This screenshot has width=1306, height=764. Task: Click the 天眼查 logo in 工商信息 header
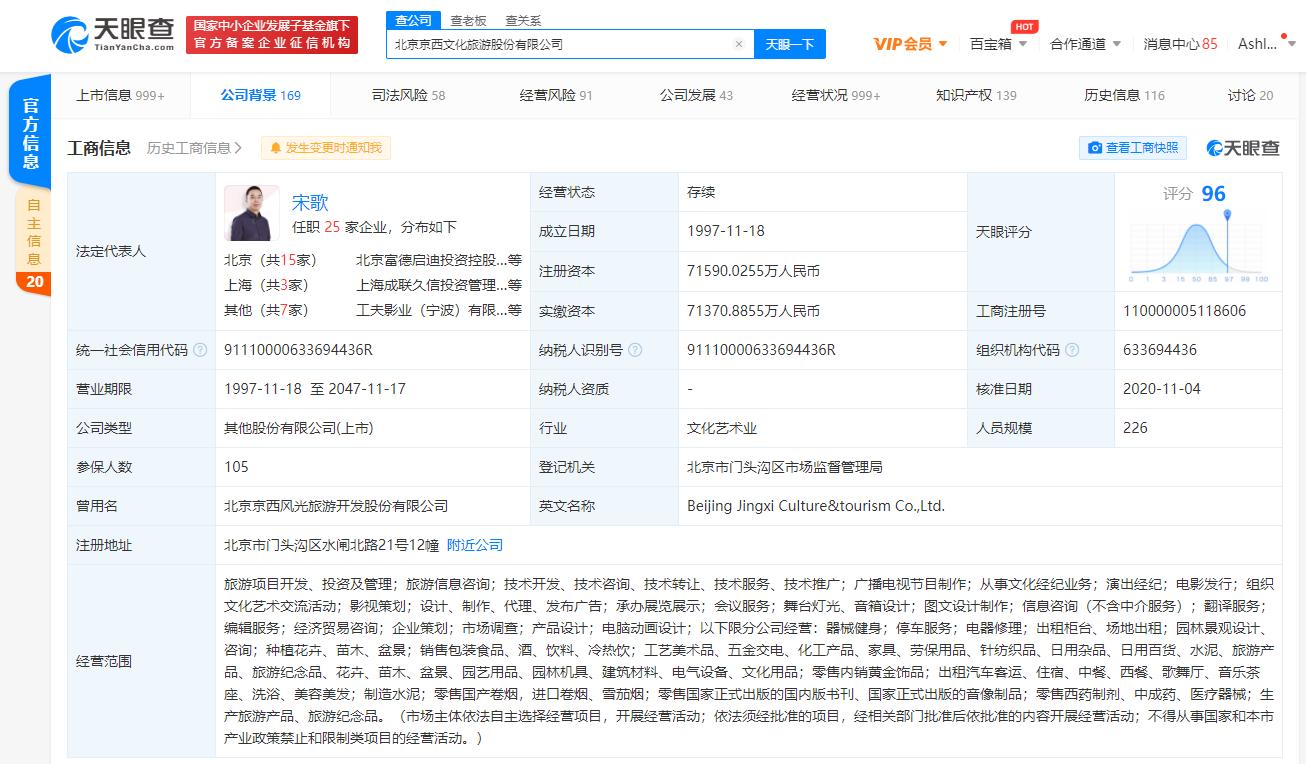(1243, 148)
